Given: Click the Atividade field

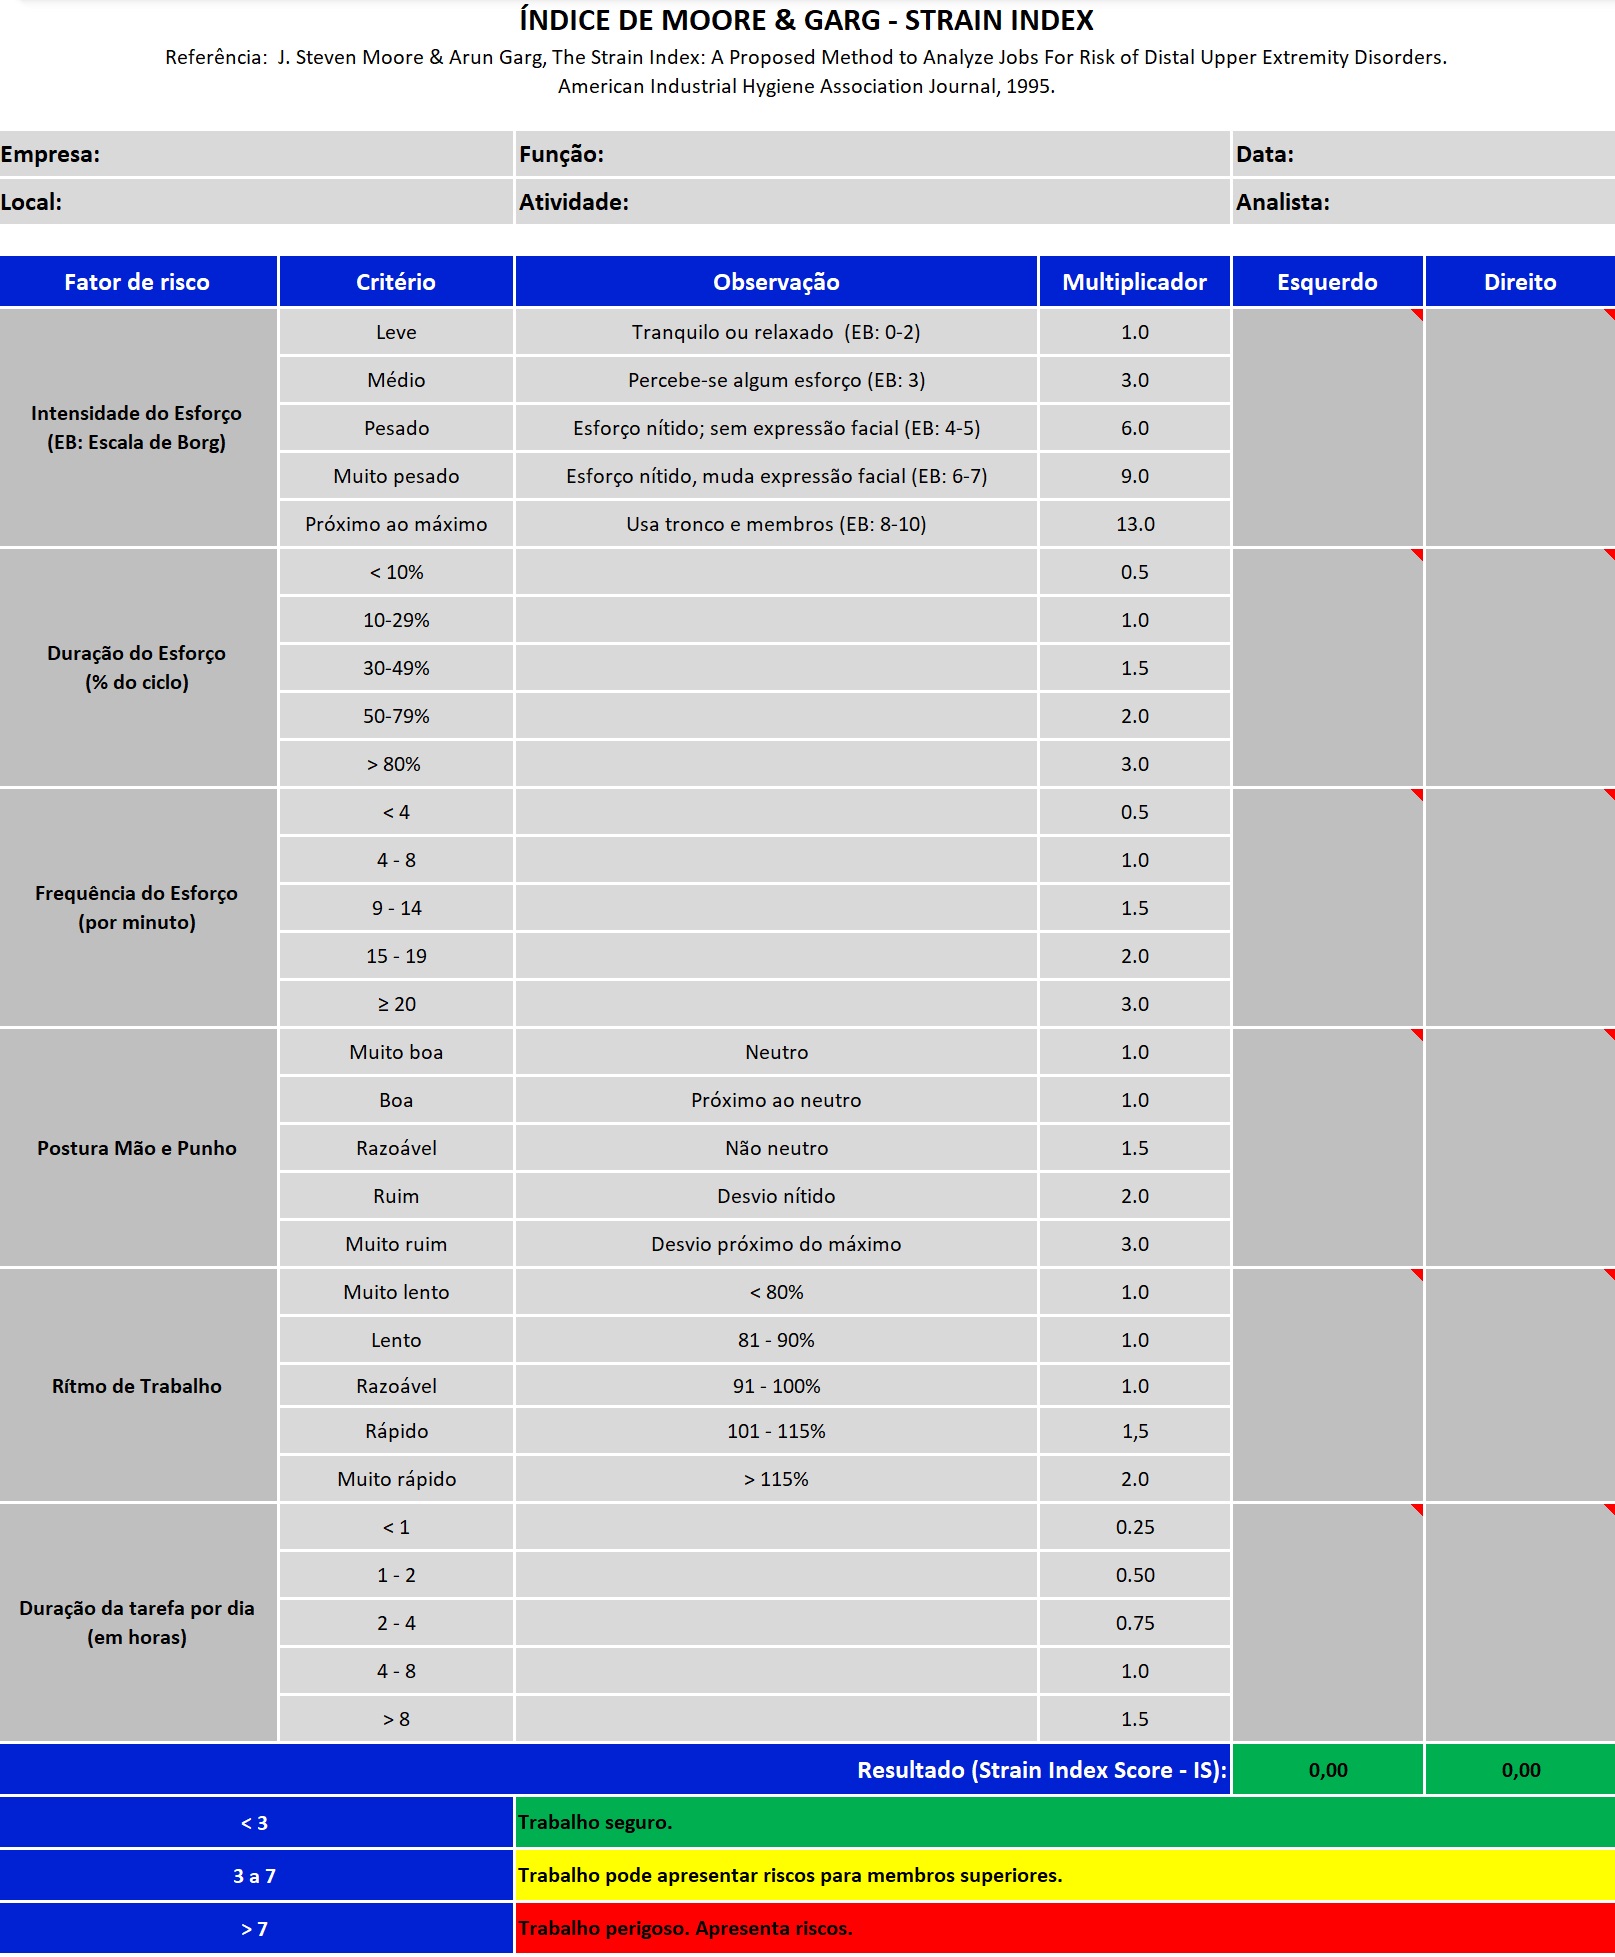Looking at the screenshot, I should point(900,203).
